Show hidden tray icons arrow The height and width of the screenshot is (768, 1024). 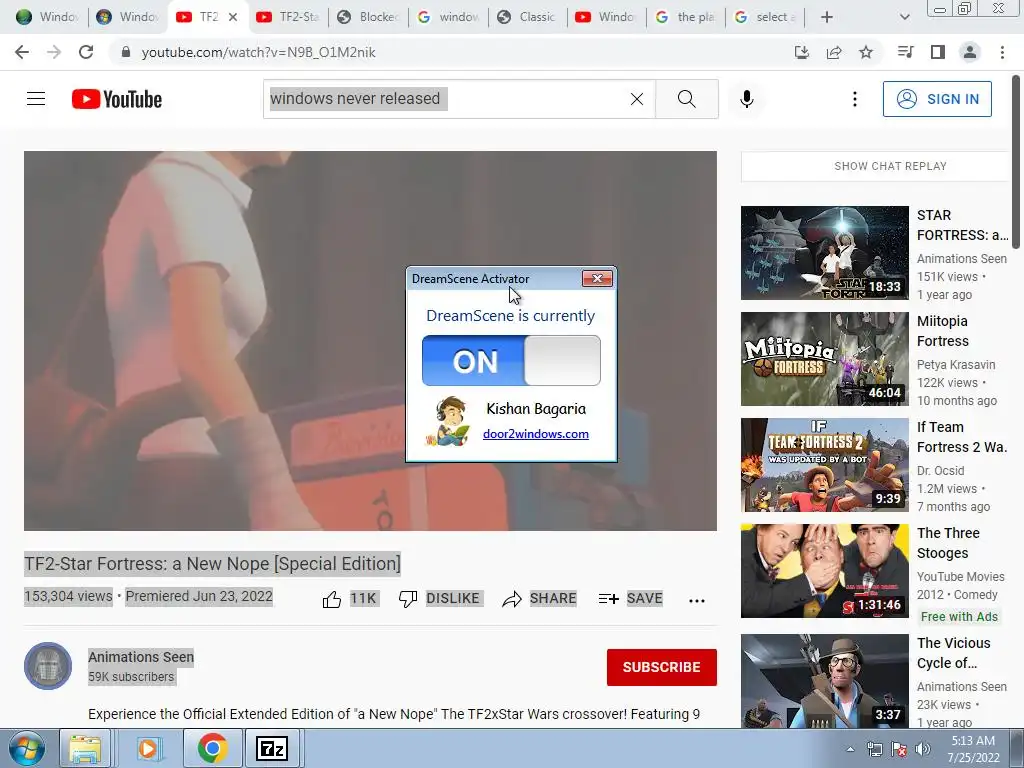point(850,749)
